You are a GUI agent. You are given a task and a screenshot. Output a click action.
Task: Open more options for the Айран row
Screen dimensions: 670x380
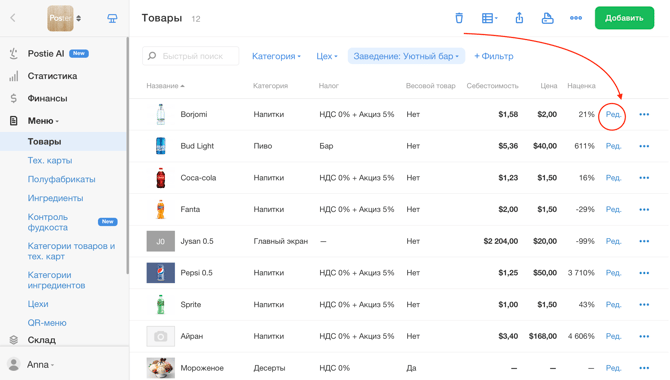(x=644, y=336)
